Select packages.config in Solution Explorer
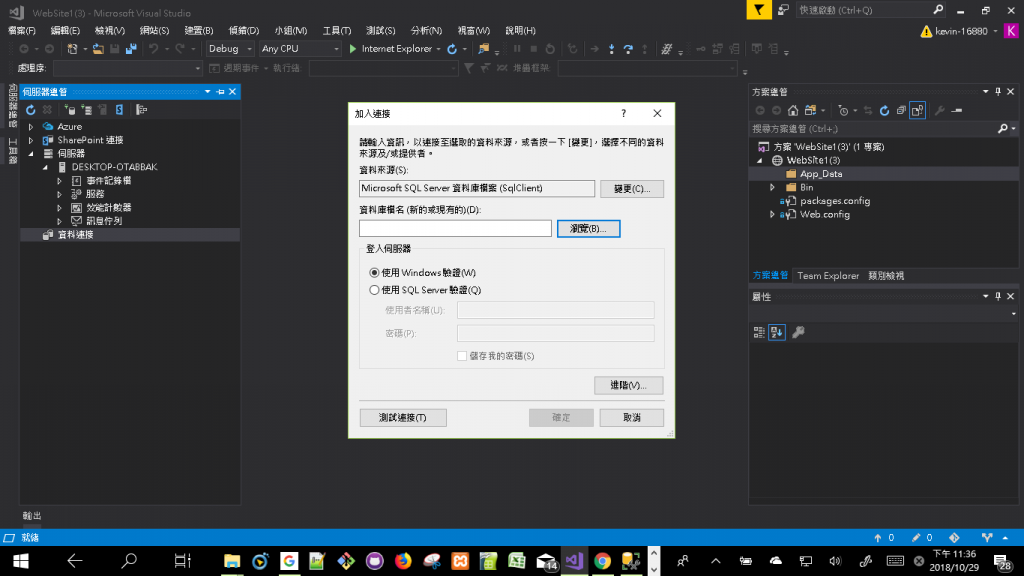1024x576 pixels. 835,200
